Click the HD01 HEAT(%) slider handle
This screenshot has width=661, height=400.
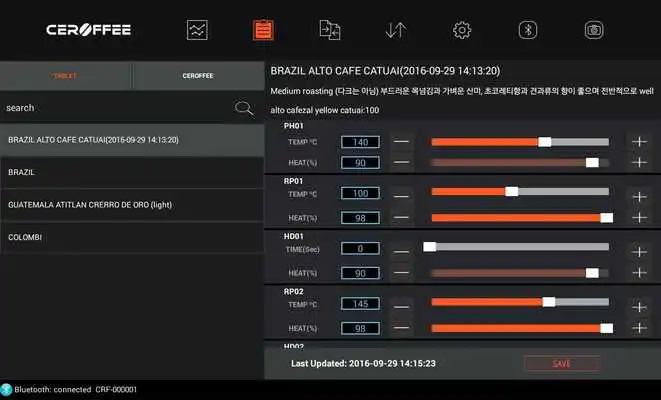pyautogui.click(x=592, y=273)
